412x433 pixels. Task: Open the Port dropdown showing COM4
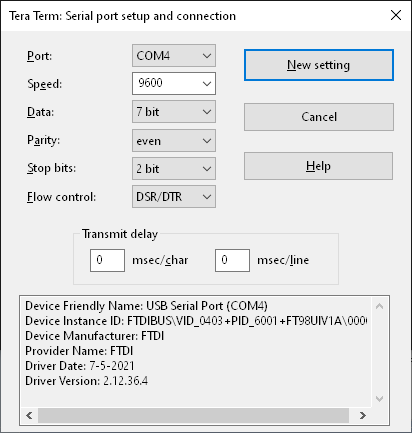174,55
